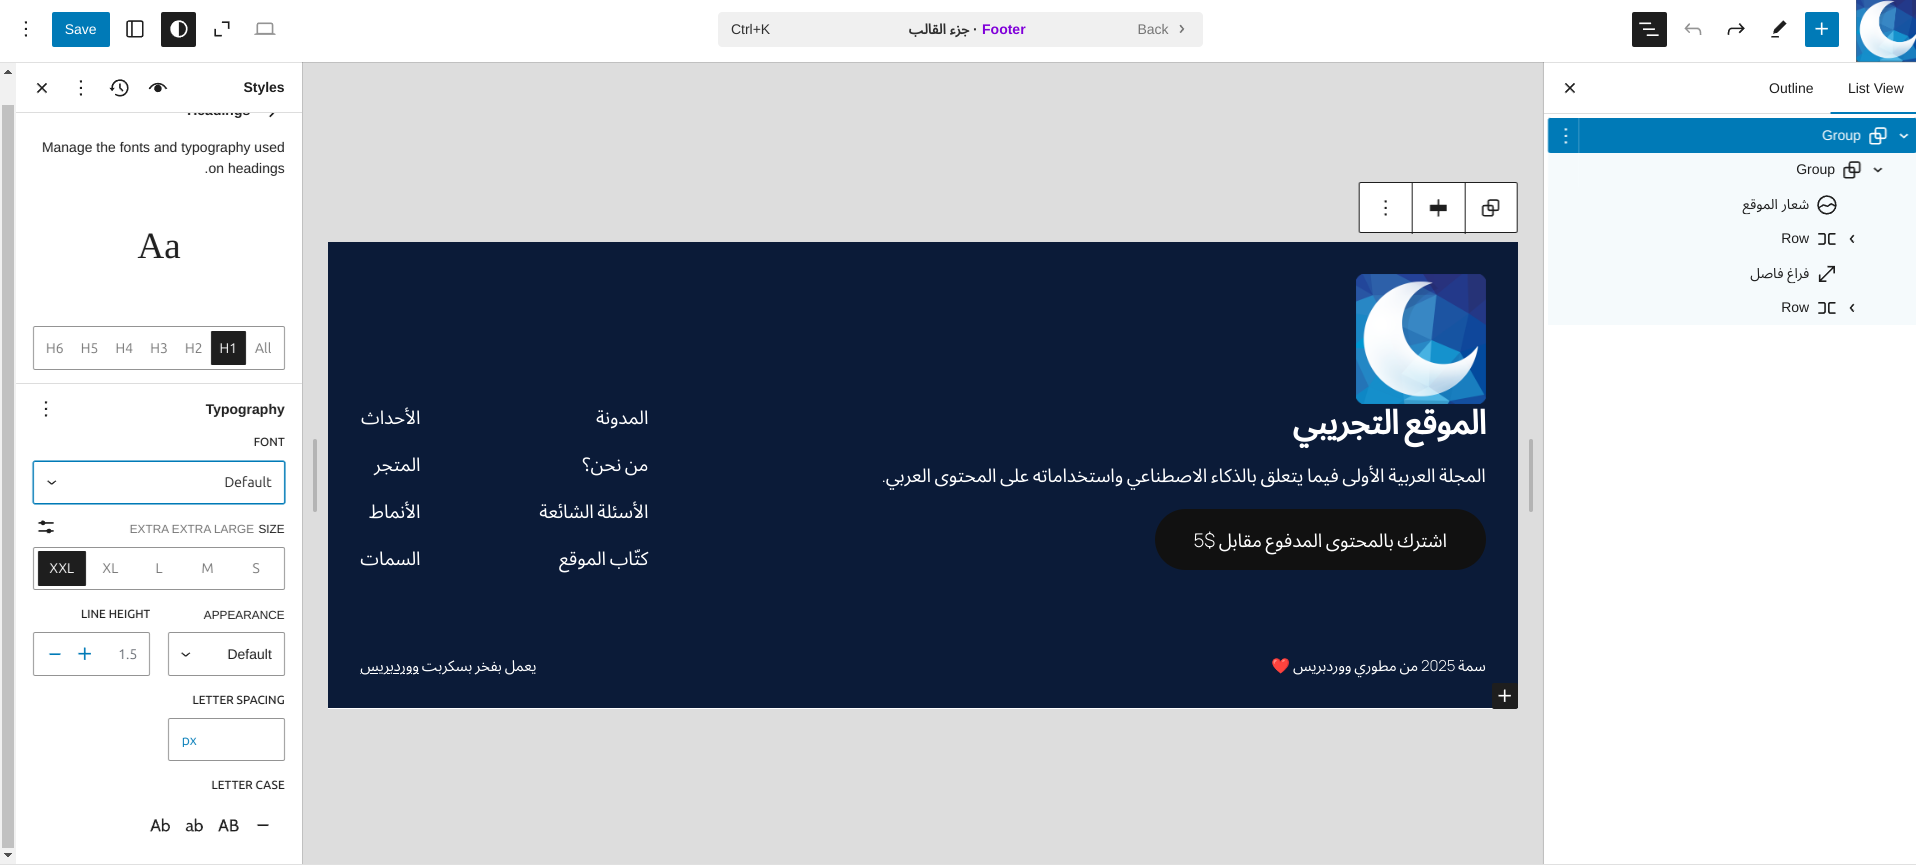This screenshot has width=1916, height=868.
Task: Open the Appearance Default dropdown
Action: click(226, 654)
